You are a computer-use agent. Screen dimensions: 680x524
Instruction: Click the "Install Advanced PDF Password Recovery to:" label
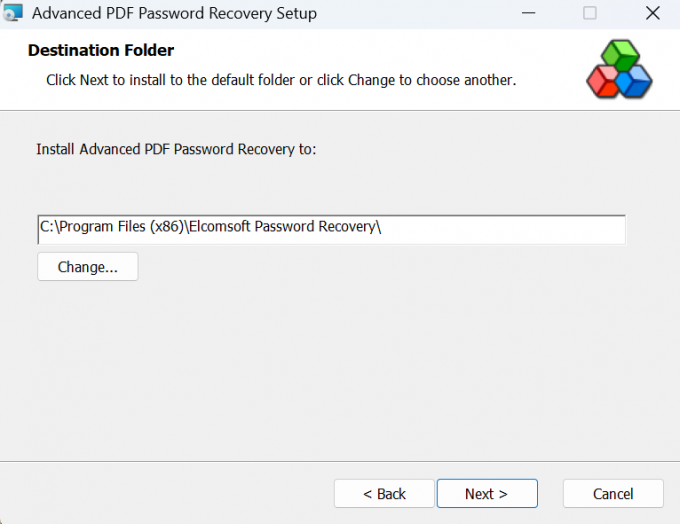[x=176, y=149]
